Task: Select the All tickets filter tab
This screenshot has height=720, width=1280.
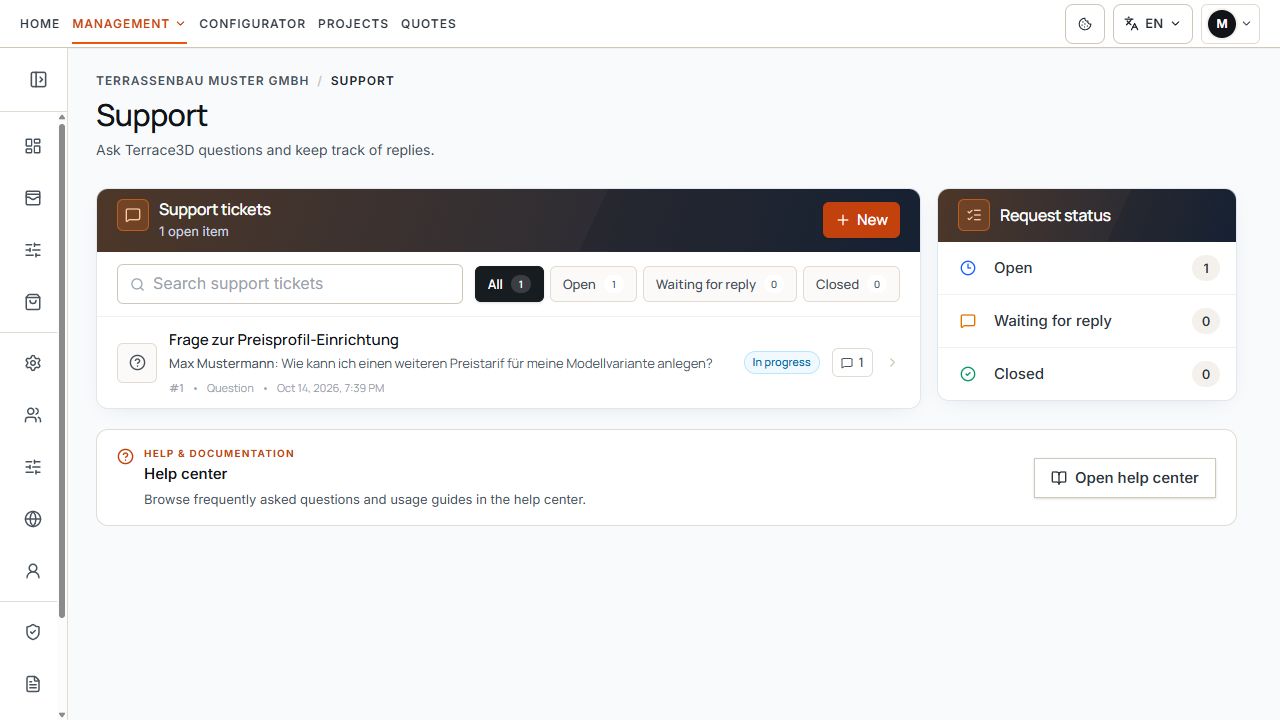Action: click(509, 284)
